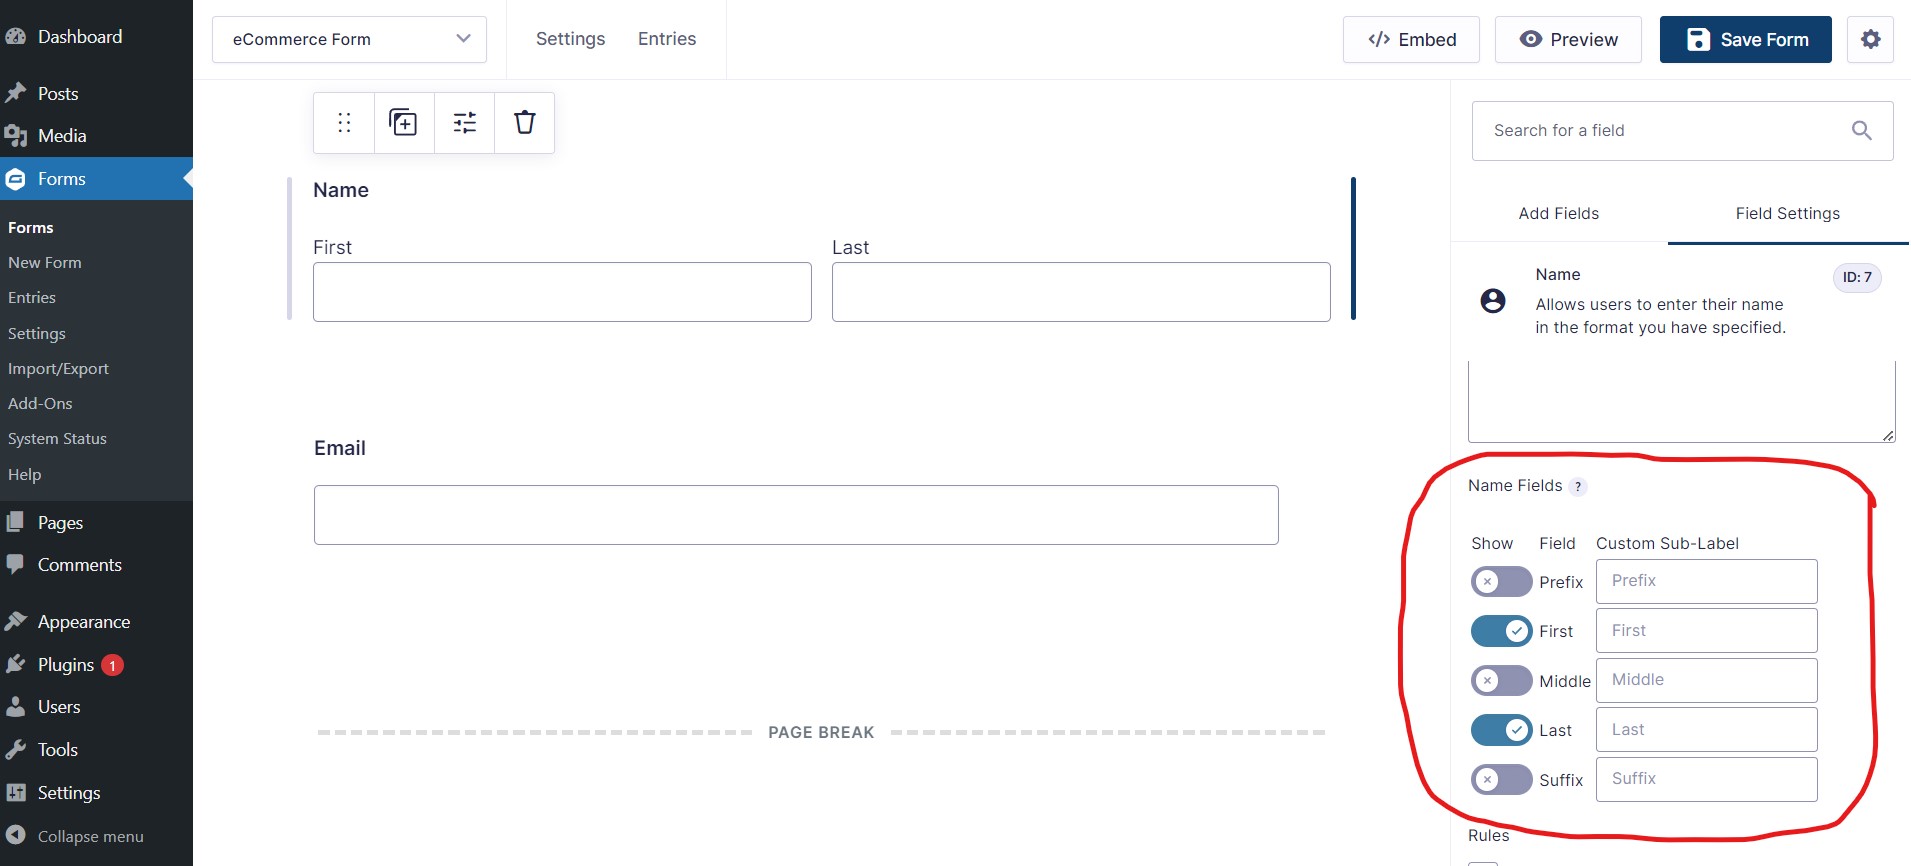Enable the Prefix name field toggle
The image size is (1911, 866).
[x=1501, y=582]
